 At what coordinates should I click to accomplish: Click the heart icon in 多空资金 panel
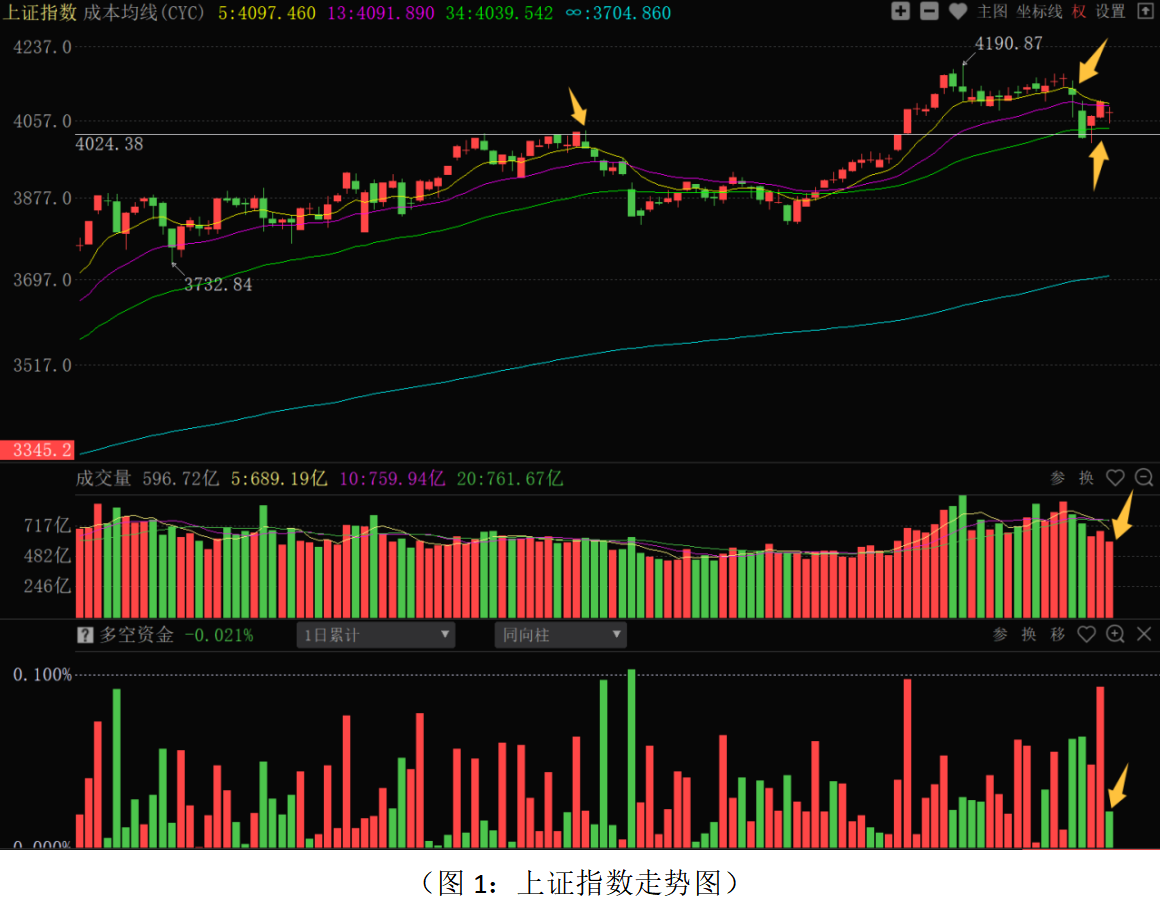point(1087,634)
